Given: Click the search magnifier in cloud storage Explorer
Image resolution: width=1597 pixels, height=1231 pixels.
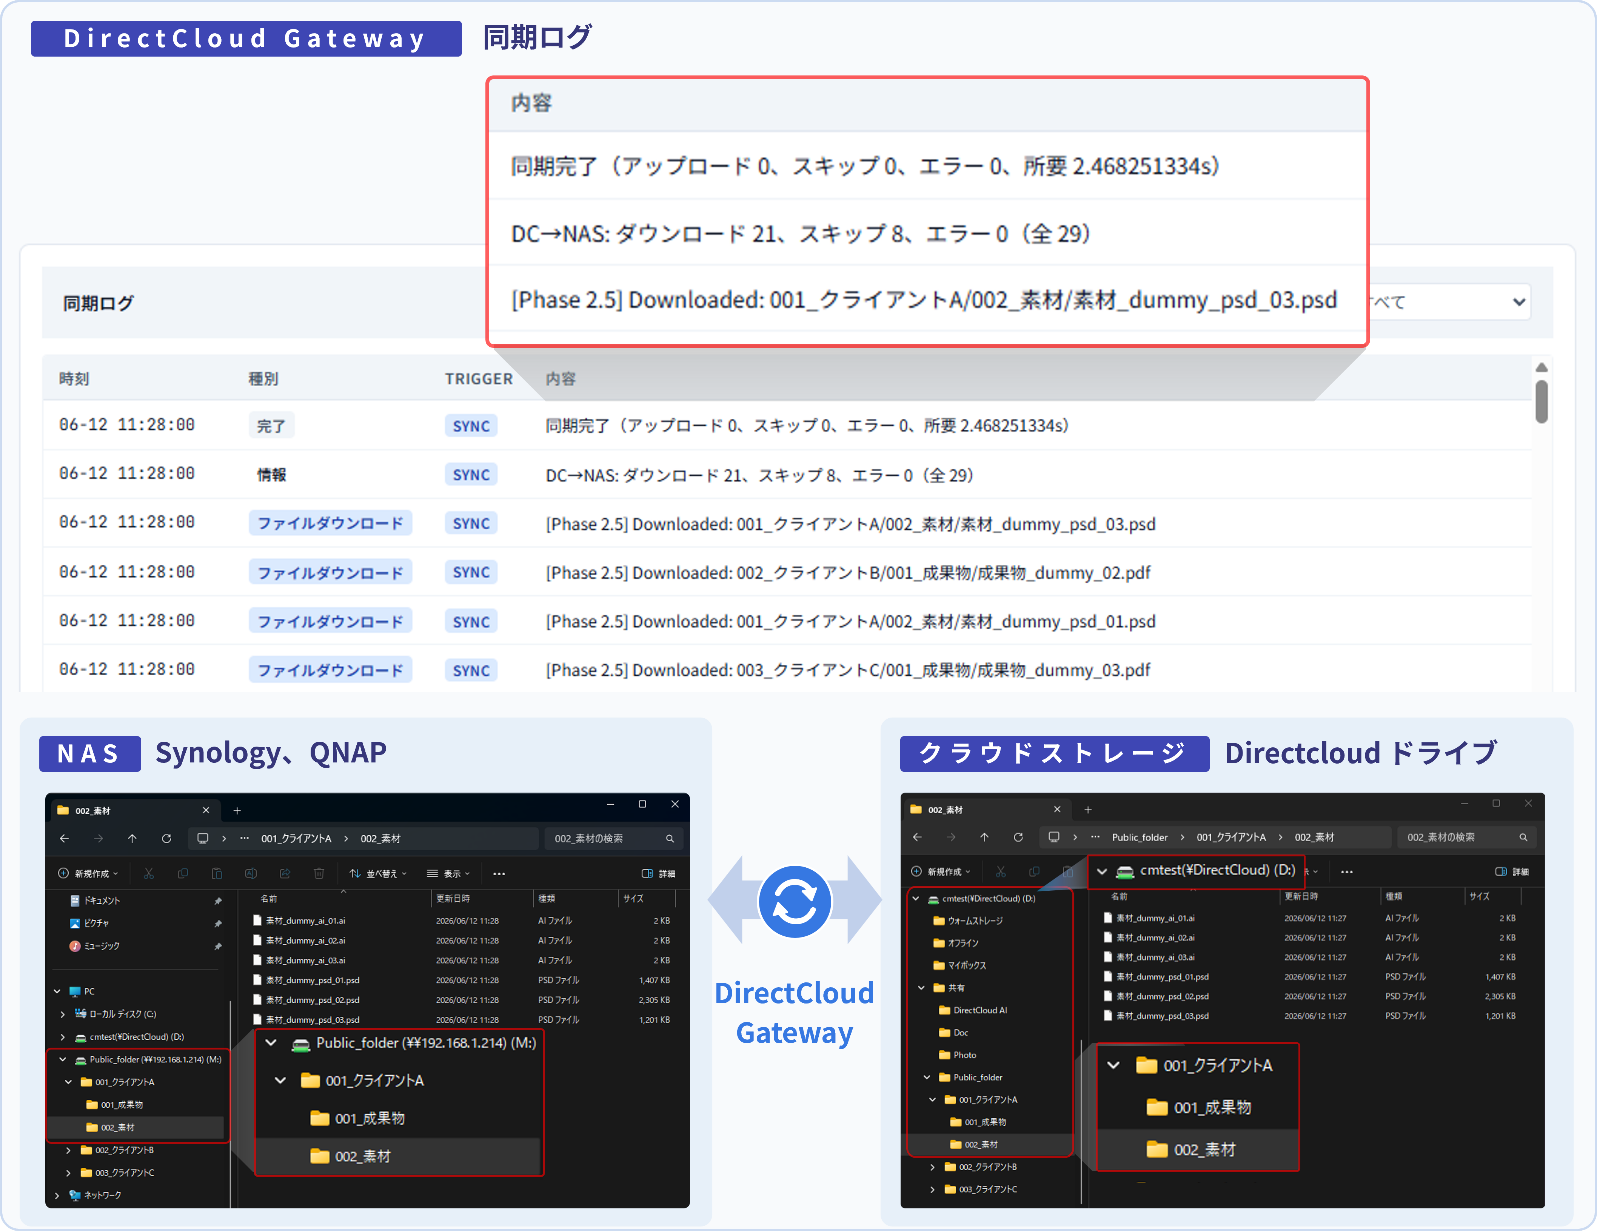Looking at the screenshot, I should [x=1523, y=837].
